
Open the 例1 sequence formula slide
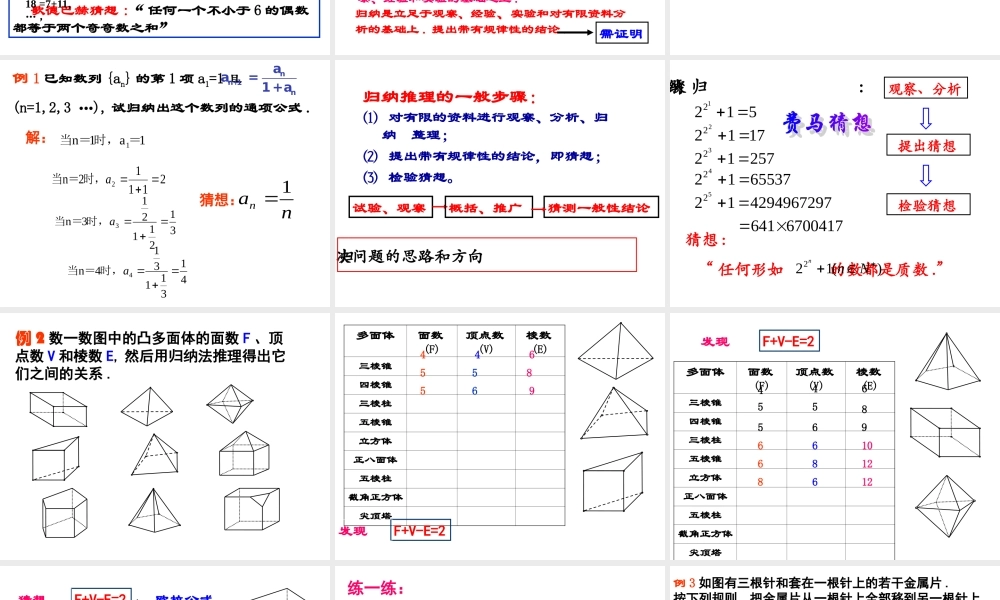(x=165, y=183)
